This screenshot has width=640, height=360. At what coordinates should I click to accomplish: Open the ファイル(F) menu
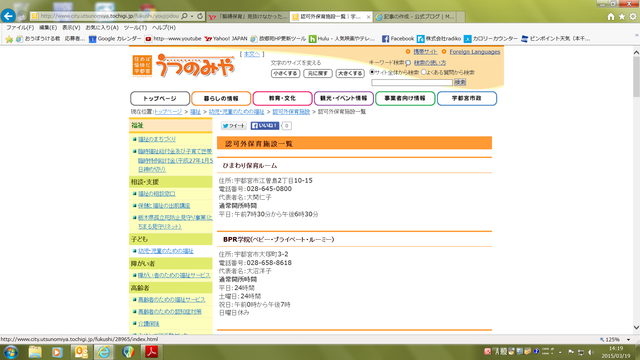click(20, 27)
